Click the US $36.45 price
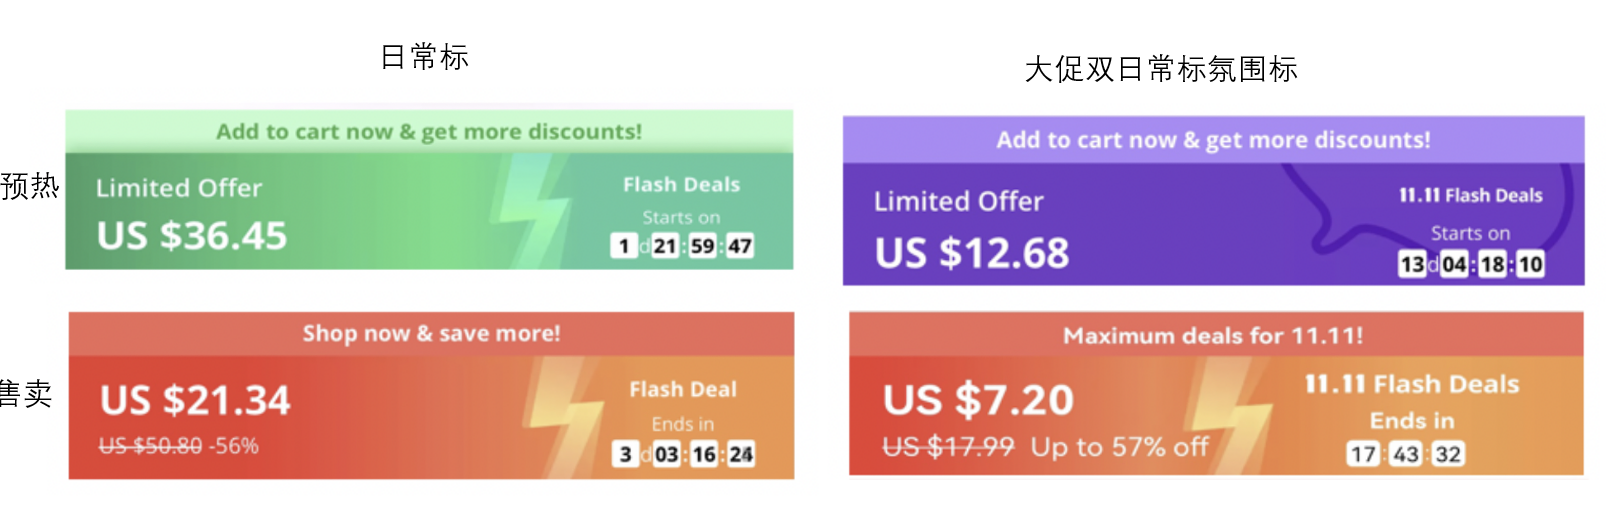 pyautogui.click(x=192, y=236)
